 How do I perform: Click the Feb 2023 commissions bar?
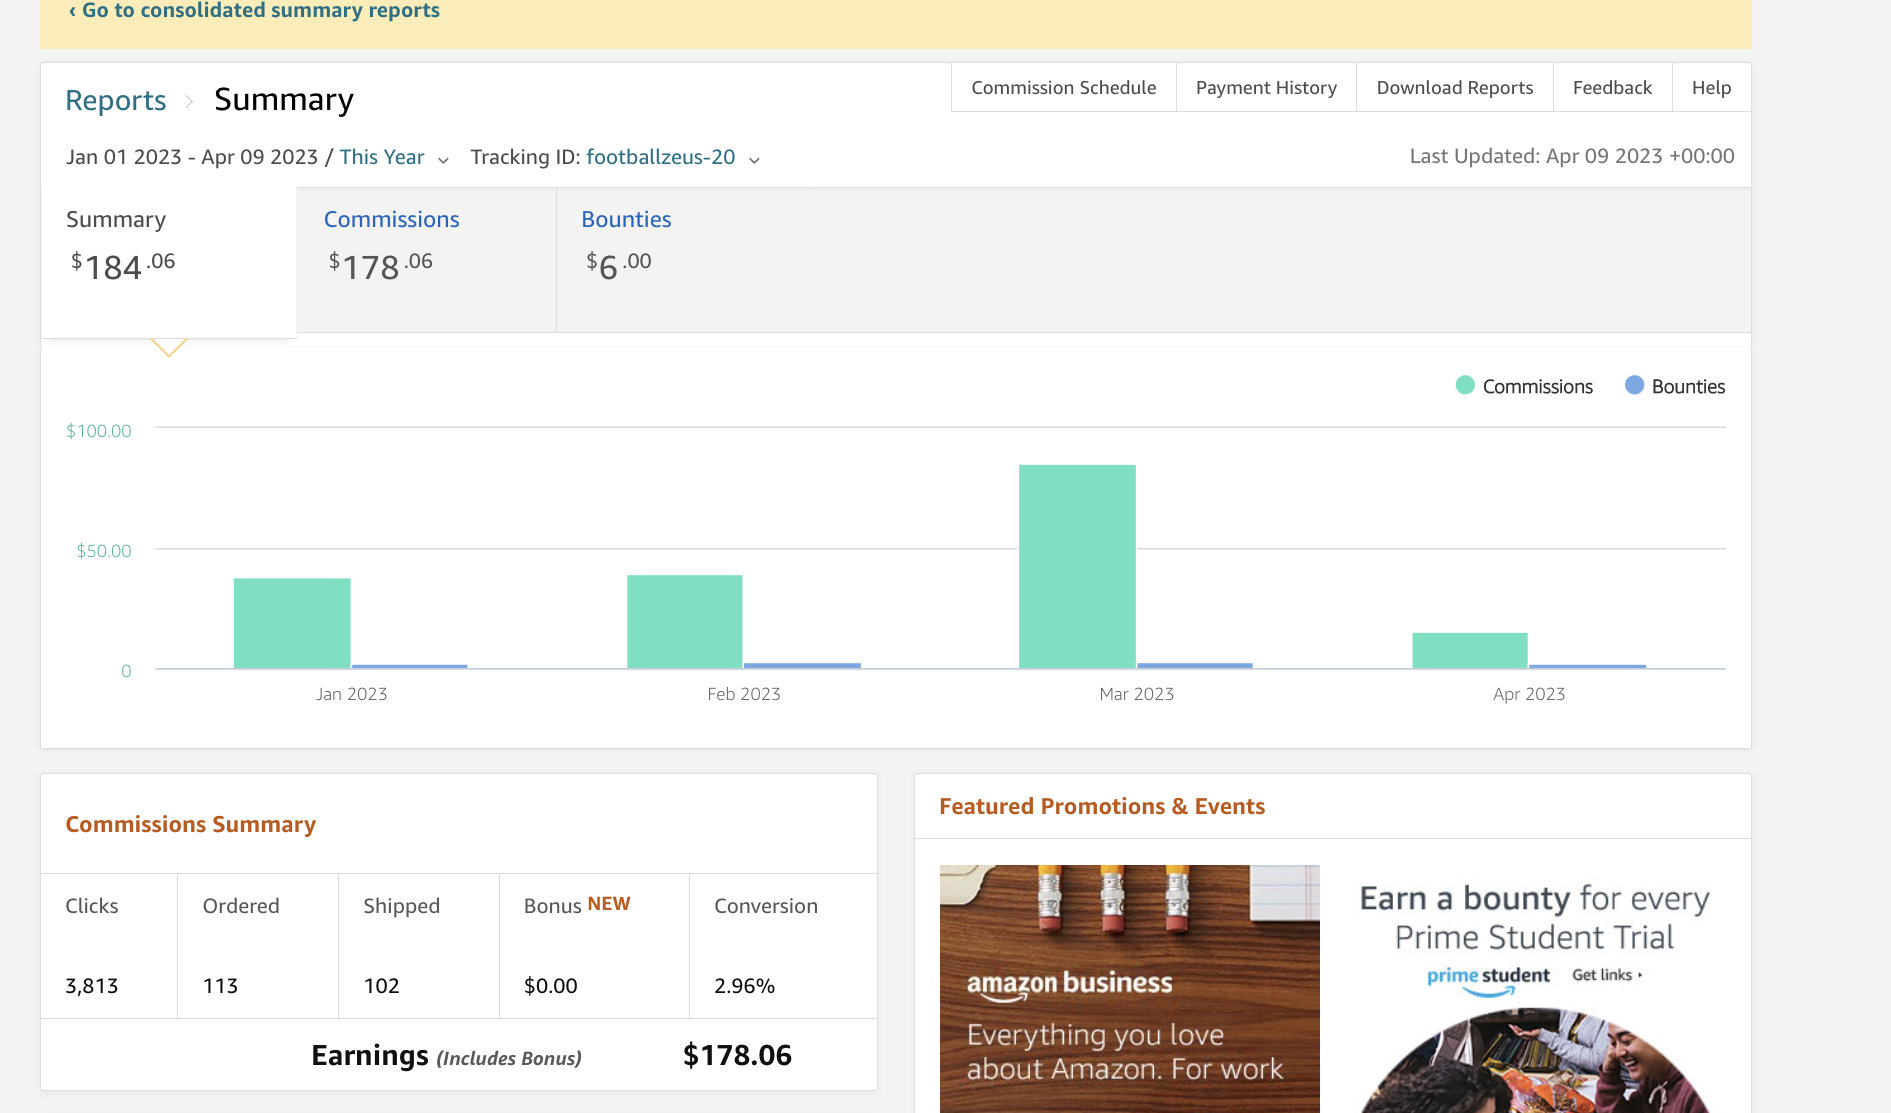pos(685,622)
